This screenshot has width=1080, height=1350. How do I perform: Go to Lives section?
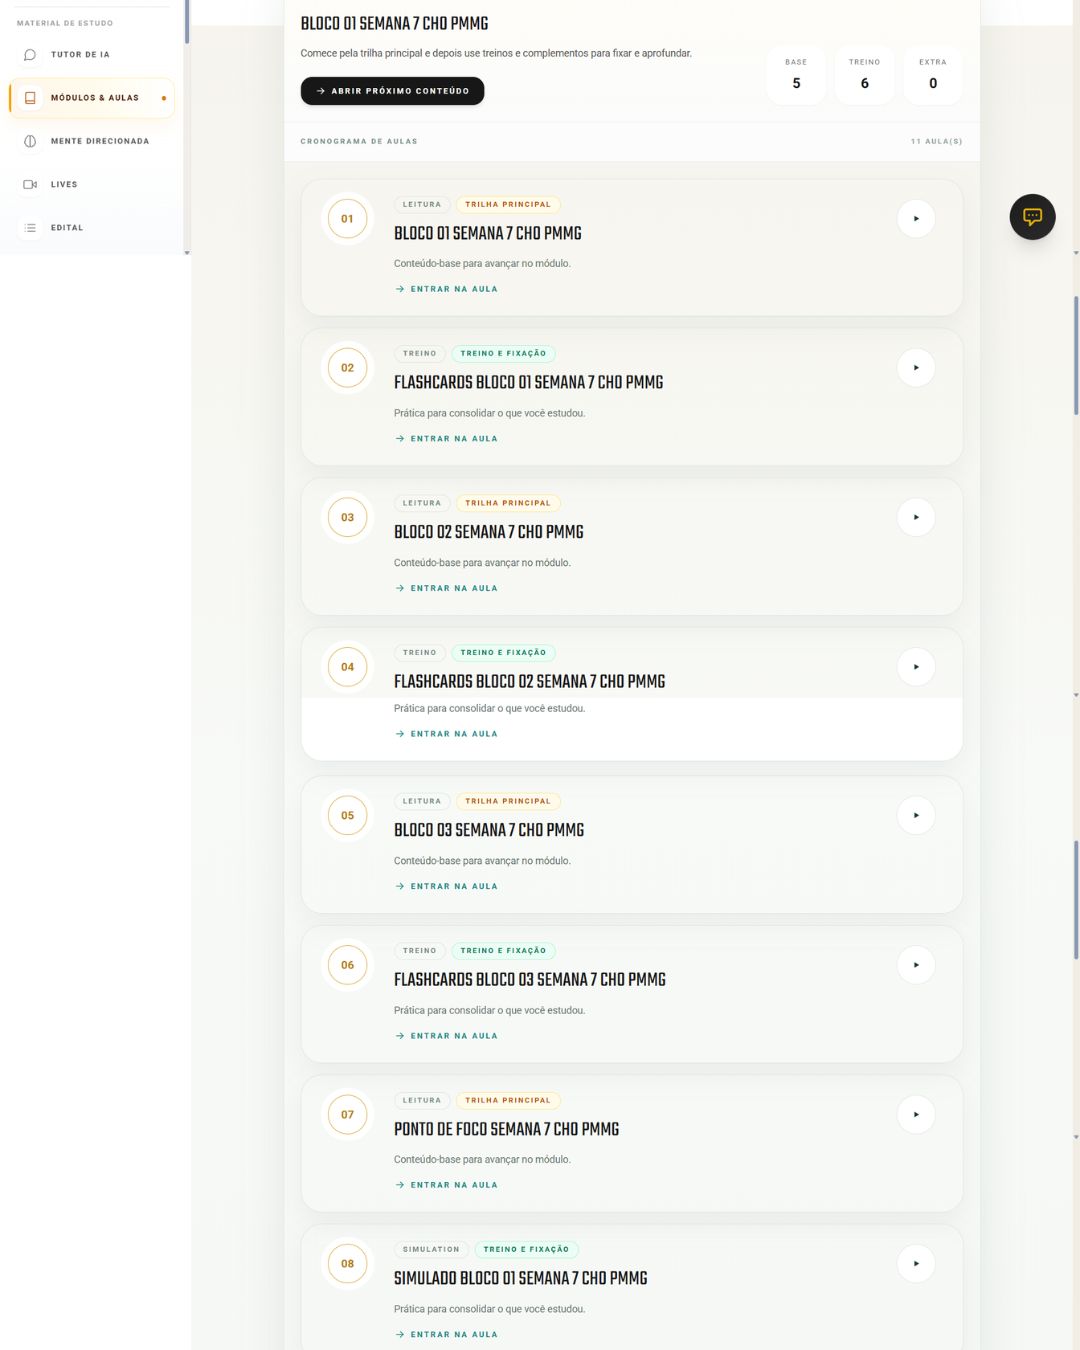tap(92, 184)
